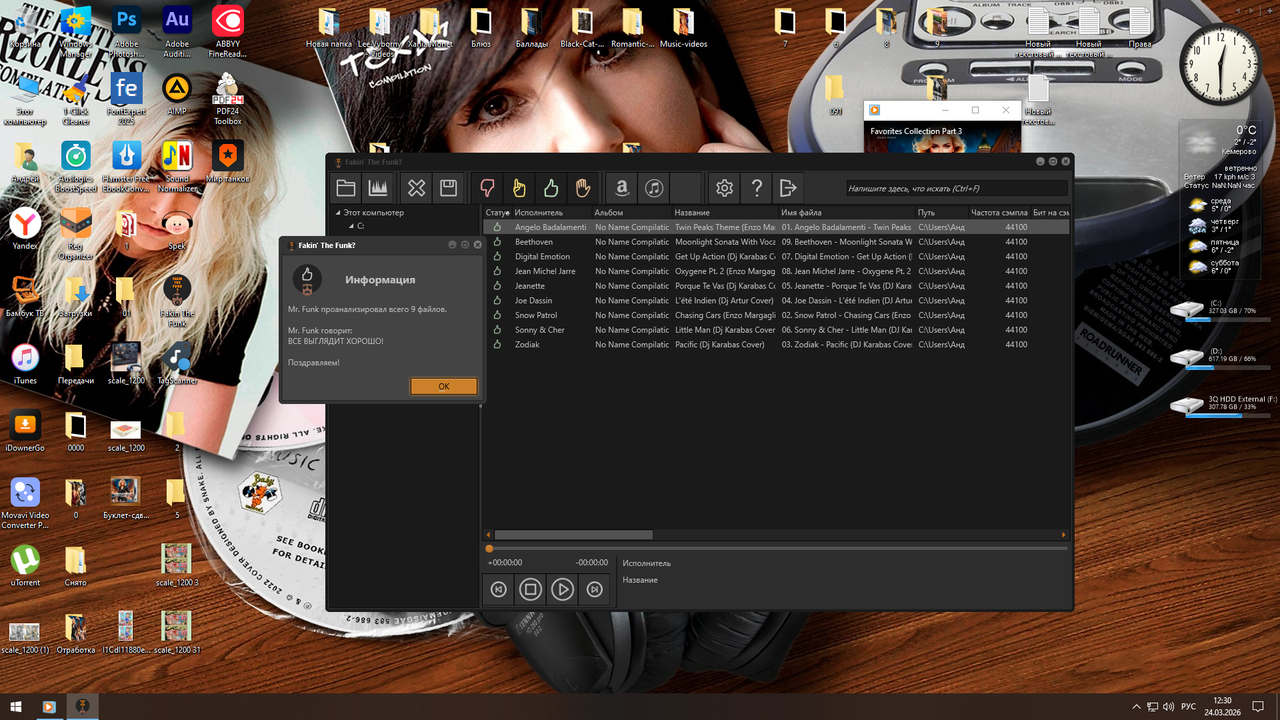This screenshot has height=720, width=1280.
Task: Filter by red thumbs-down fake files icon
Action: (x=488, y=187)
